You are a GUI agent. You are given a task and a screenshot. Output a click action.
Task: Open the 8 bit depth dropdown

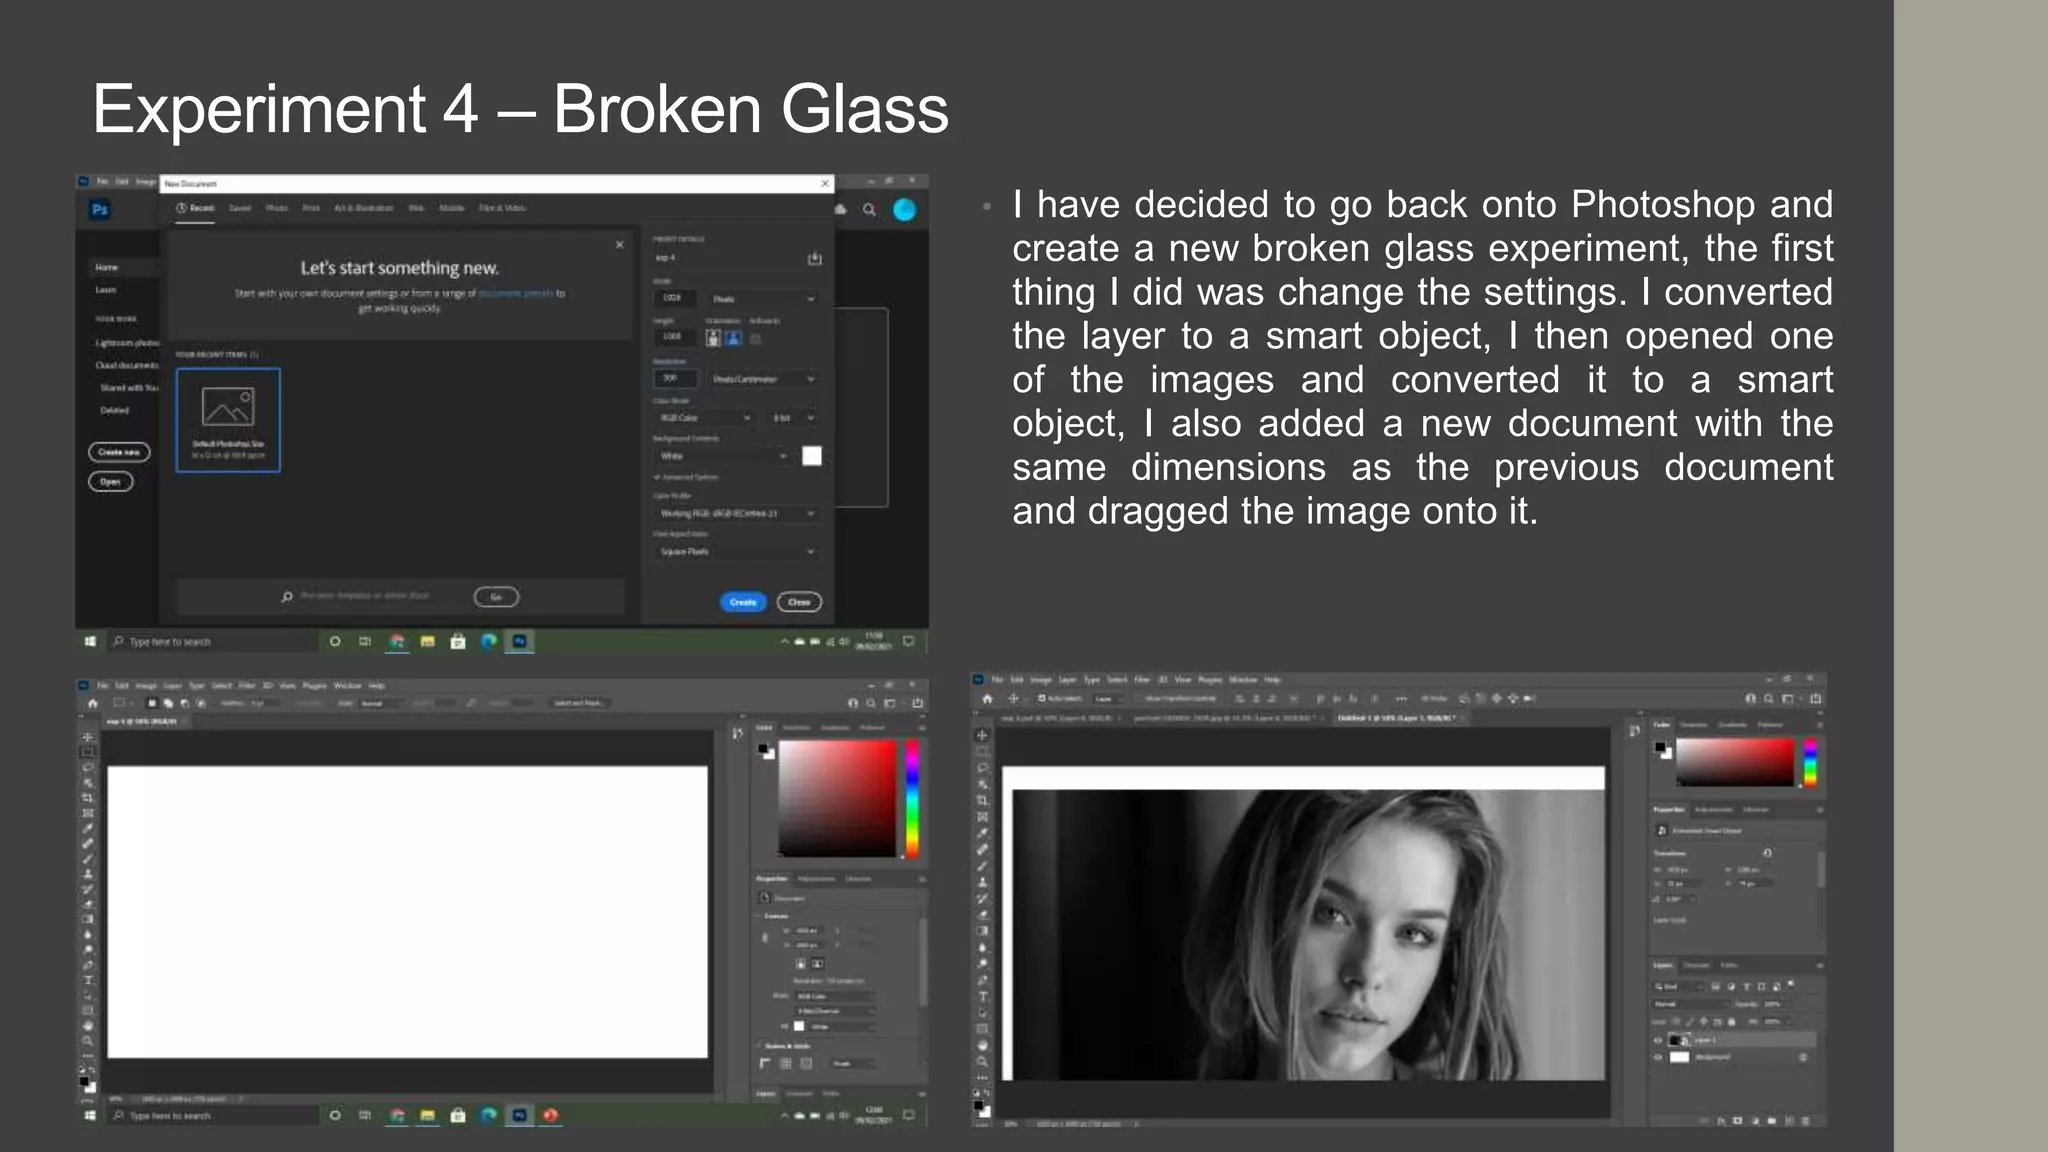pos(794,417)
